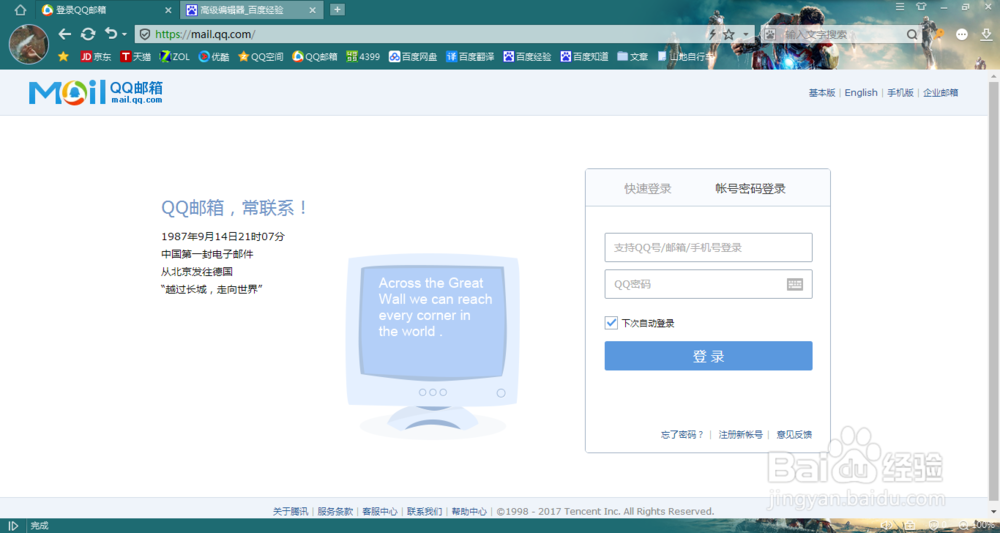Viewport: 1000px width, 533px height.
Task: Click the 登录 button
Action: 709,356
